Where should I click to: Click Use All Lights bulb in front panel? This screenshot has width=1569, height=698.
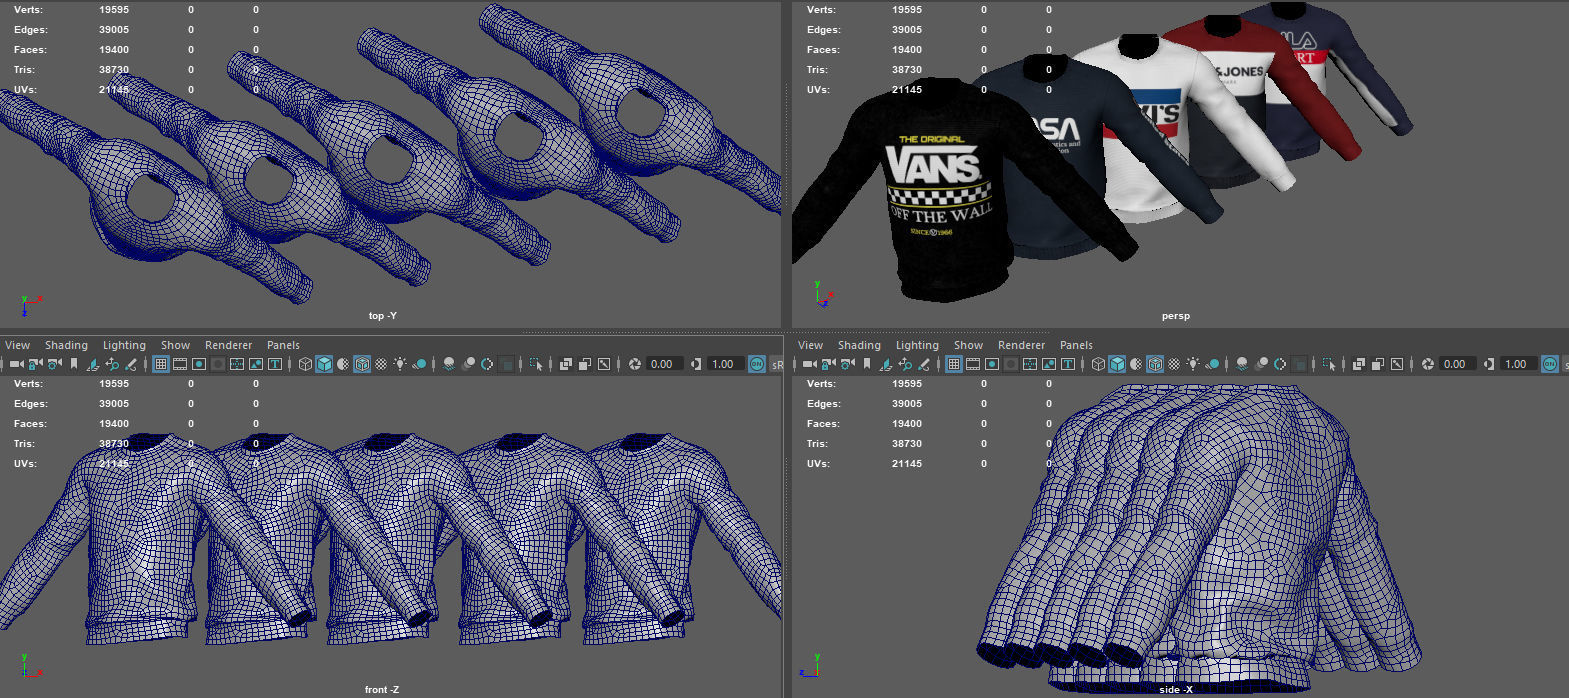pos(400,364)
